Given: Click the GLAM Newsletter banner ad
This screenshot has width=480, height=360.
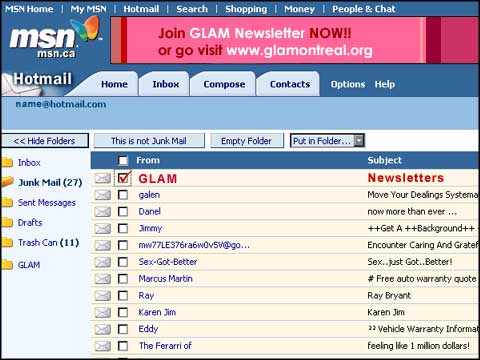Looking at the screenshot, I should [295, 40].
